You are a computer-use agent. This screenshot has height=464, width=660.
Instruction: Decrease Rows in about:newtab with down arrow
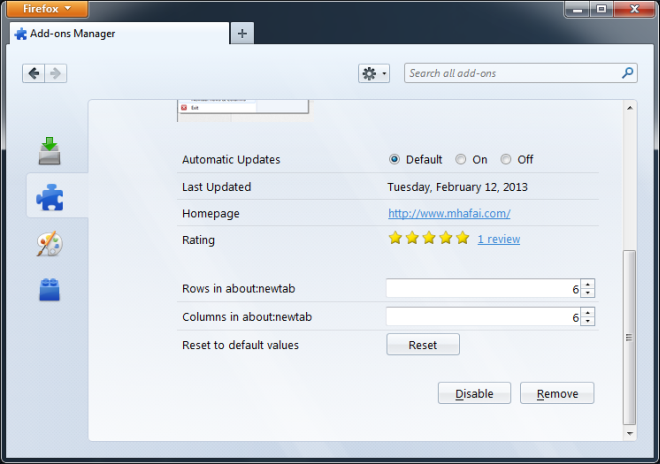(588, 293)
